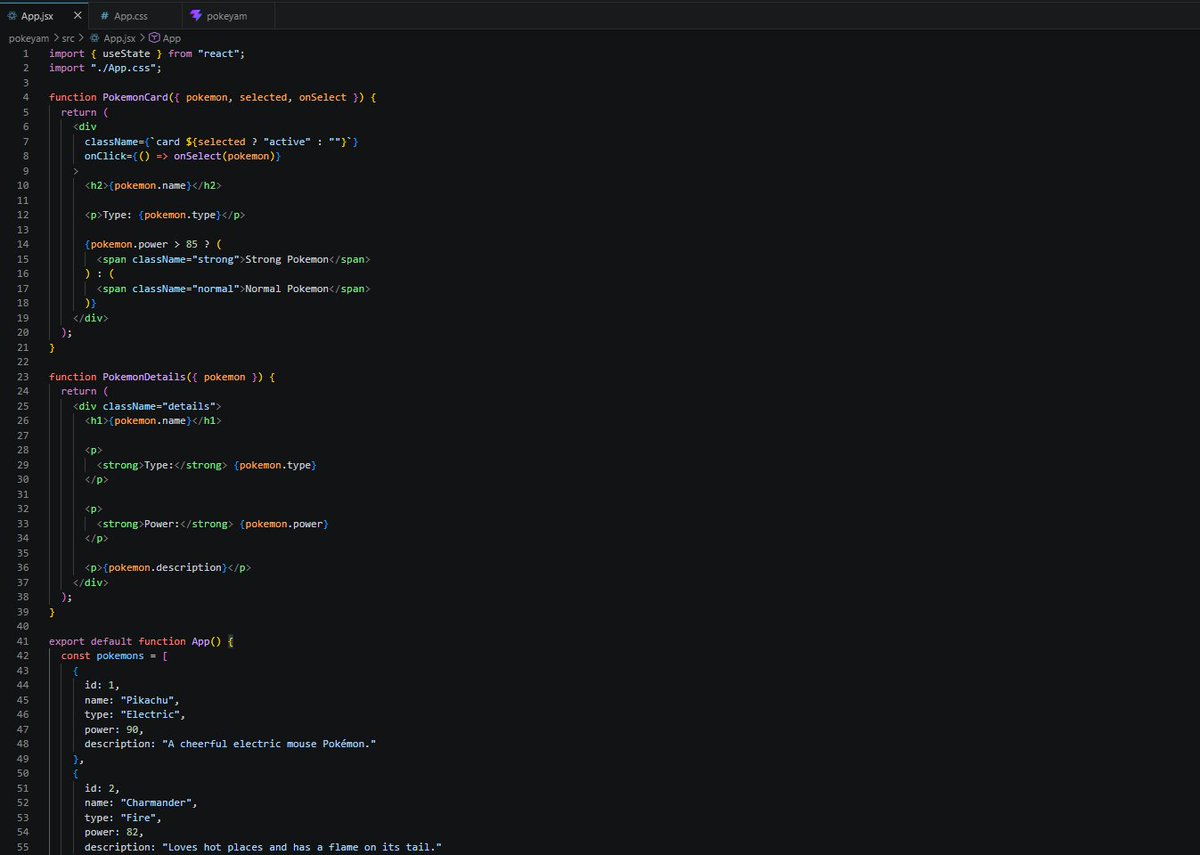Click the export keyword on line 41
The width and height of the screenshot is (1200, 855).
[x=67, y=641]
